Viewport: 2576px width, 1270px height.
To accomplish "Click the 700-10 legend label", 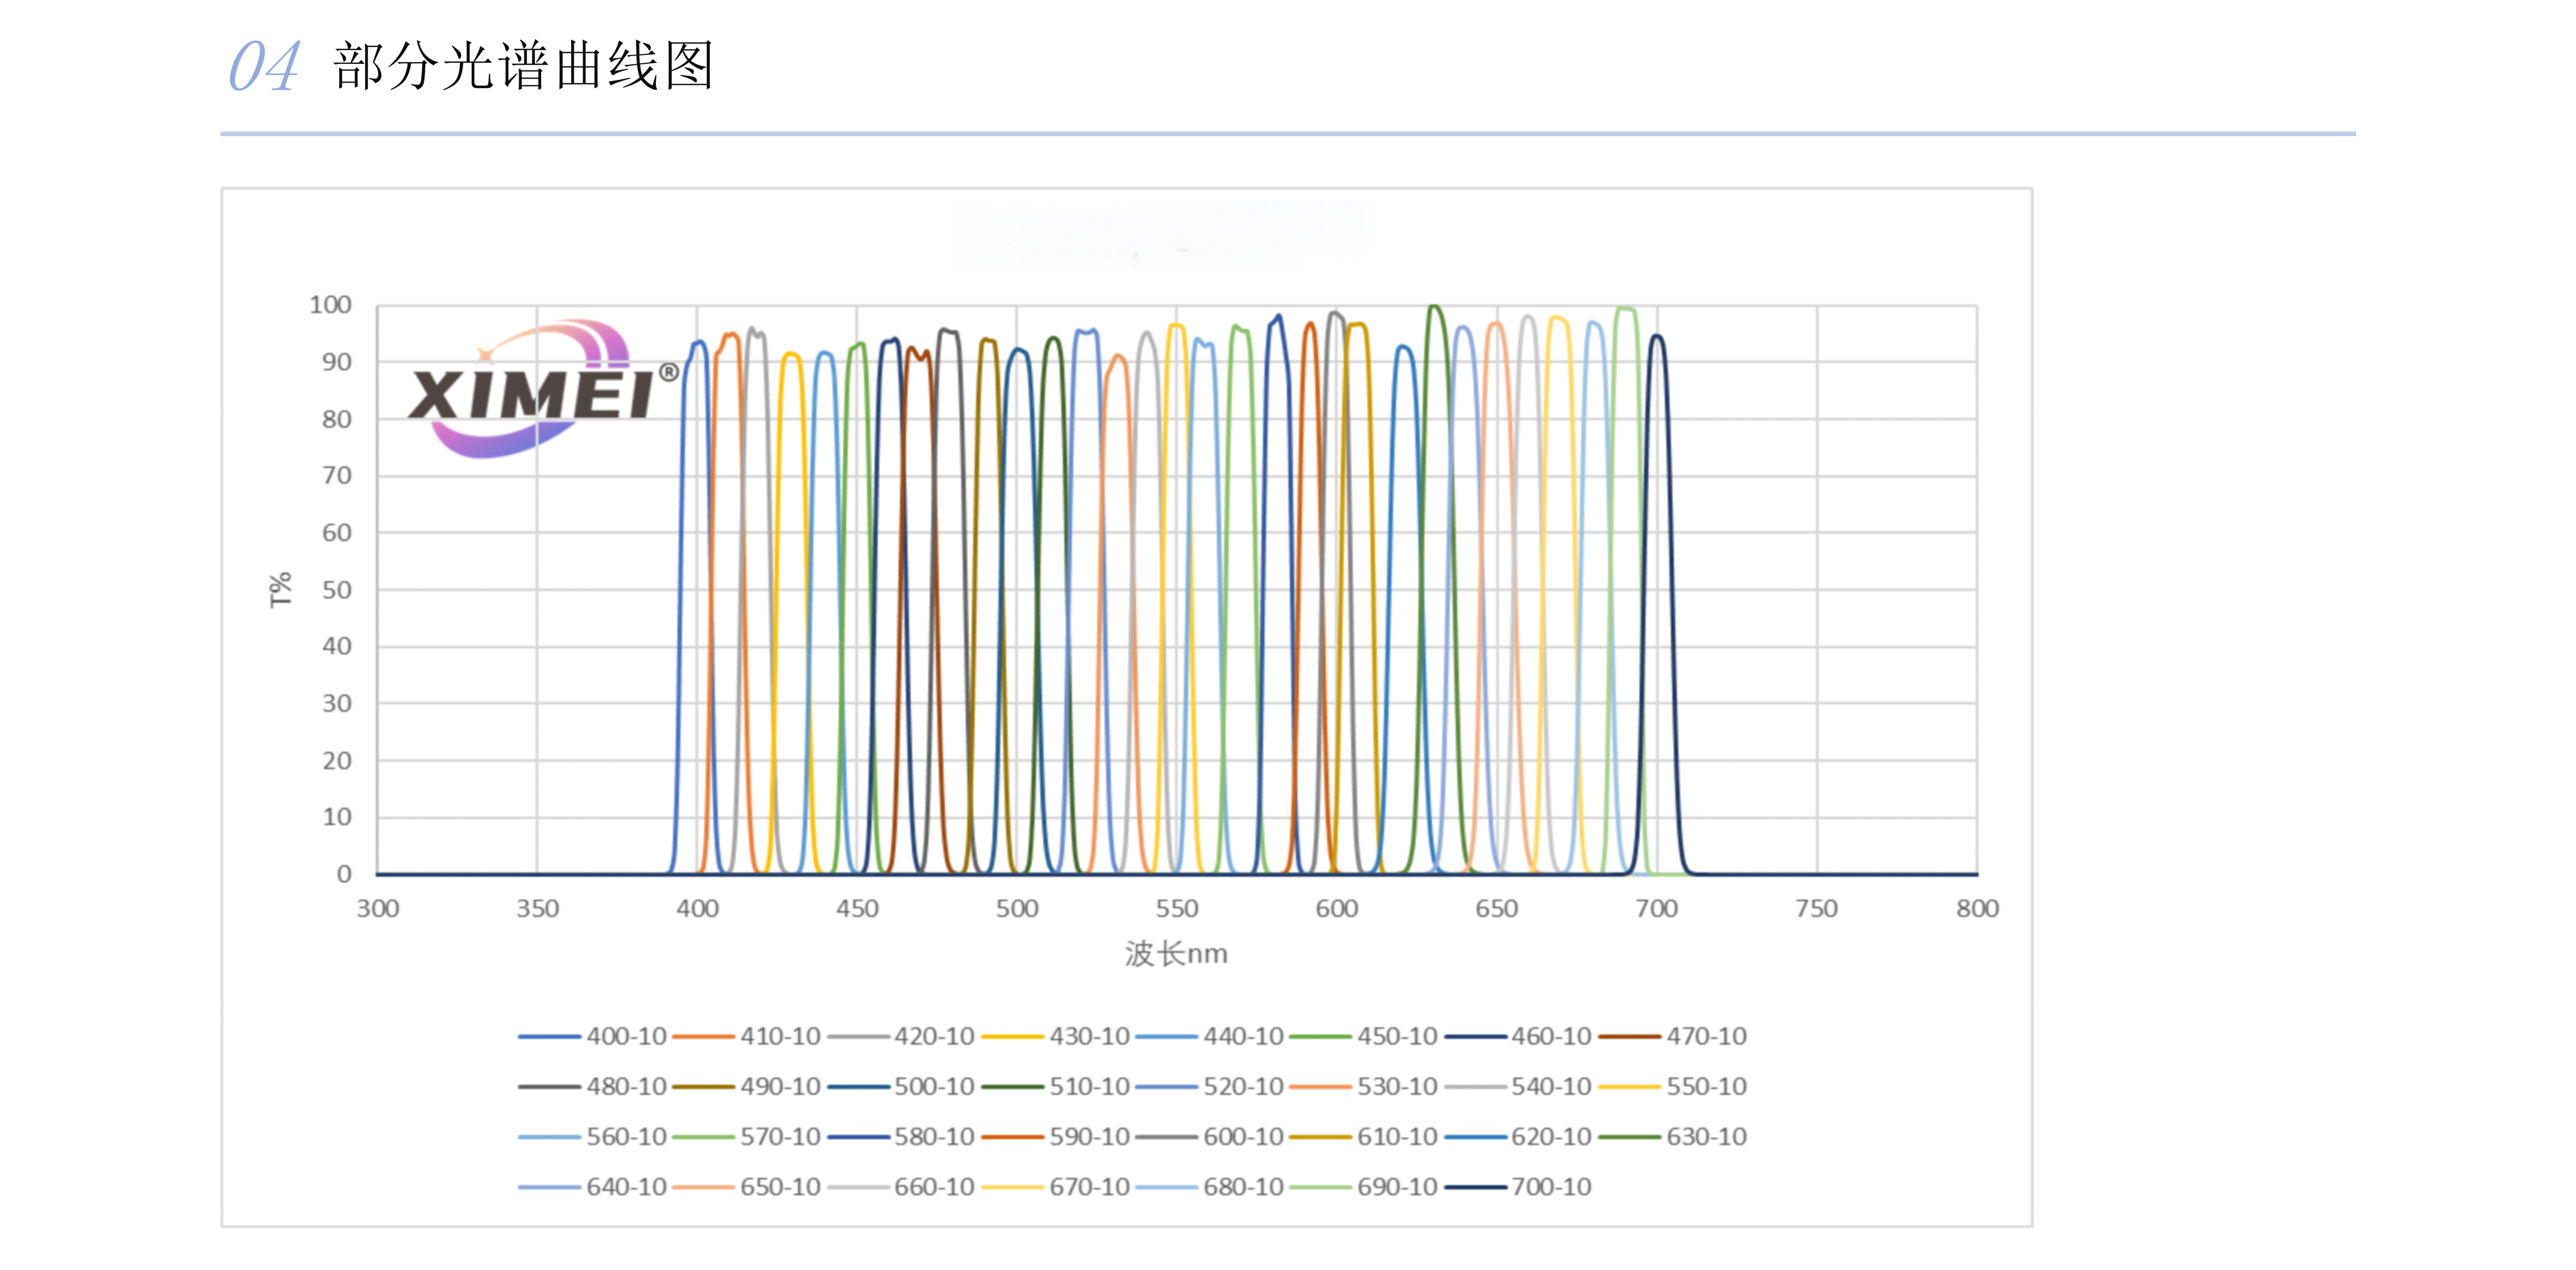I will [1551, 1187].
